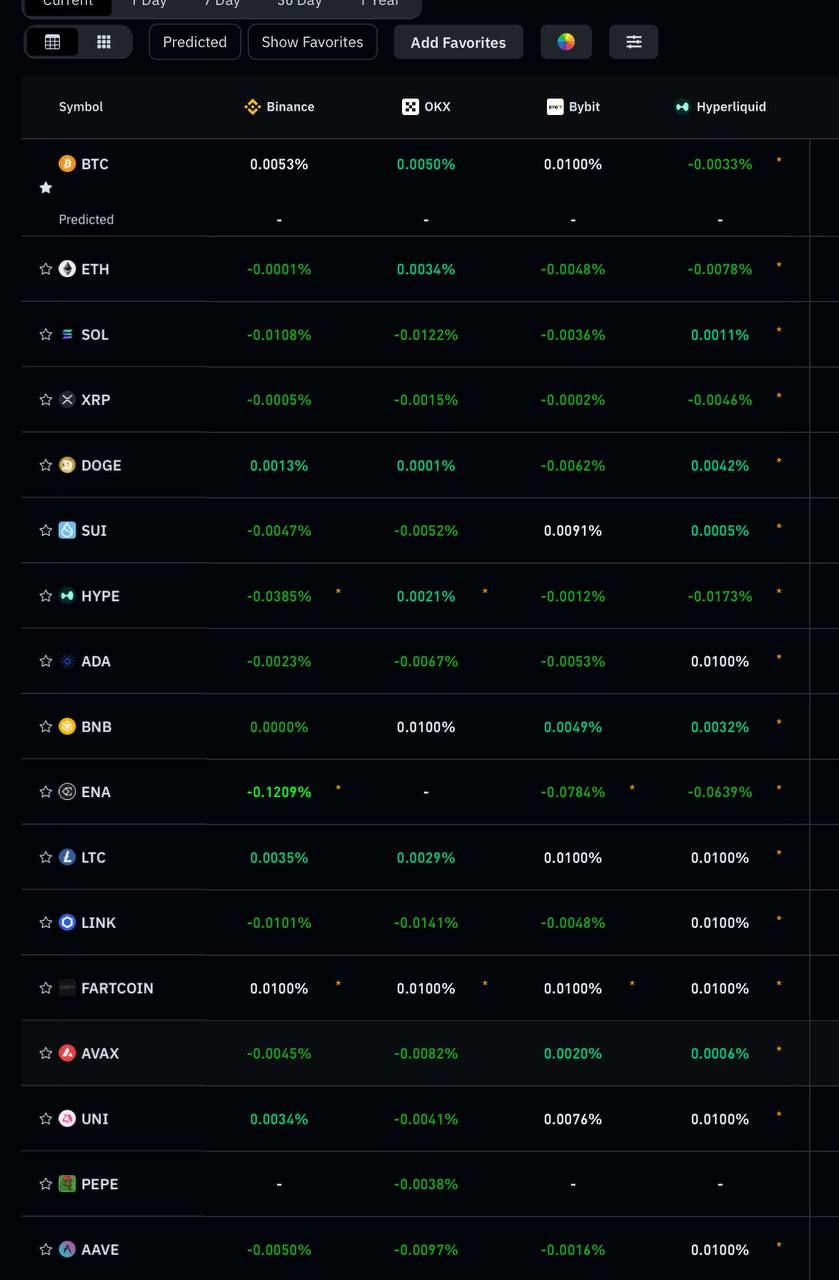Toggle the Predicted funding rate option
The width and height of the screenshot is (839, 1280).
pos(195,42)
